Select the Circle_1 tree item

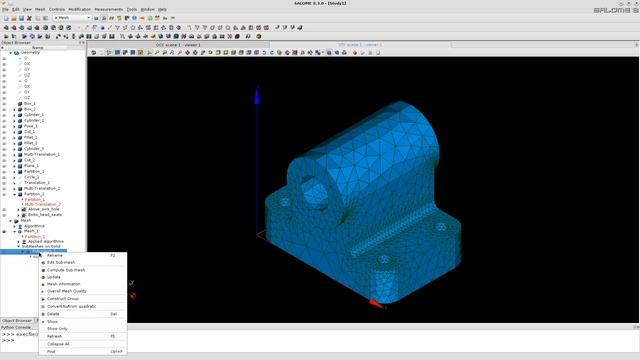pos(31,178)
